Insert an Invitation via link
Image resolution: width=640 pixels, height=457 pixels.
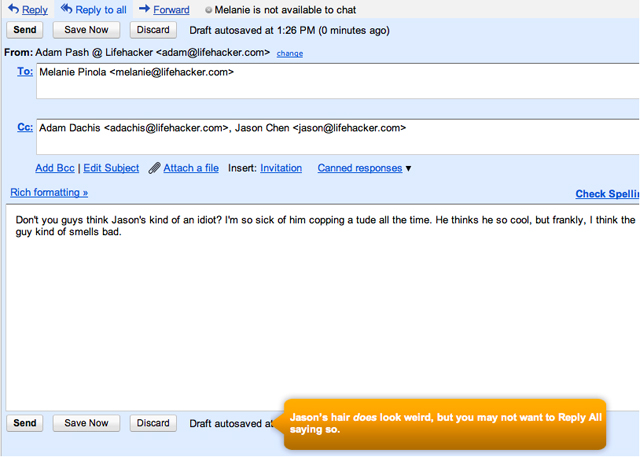pos(281,168)
